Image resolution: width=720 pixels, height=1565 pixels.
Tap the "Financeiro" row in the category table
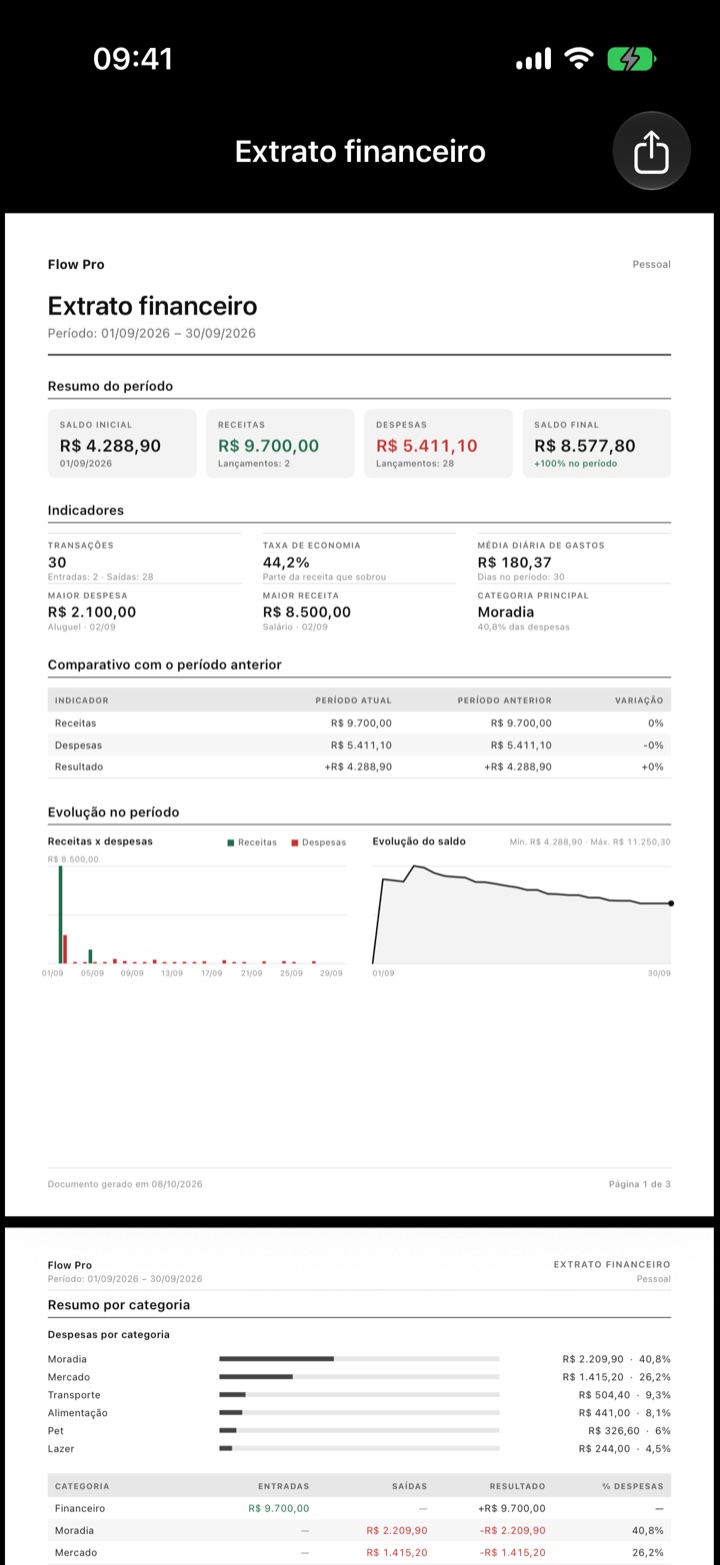[359, 1508]
